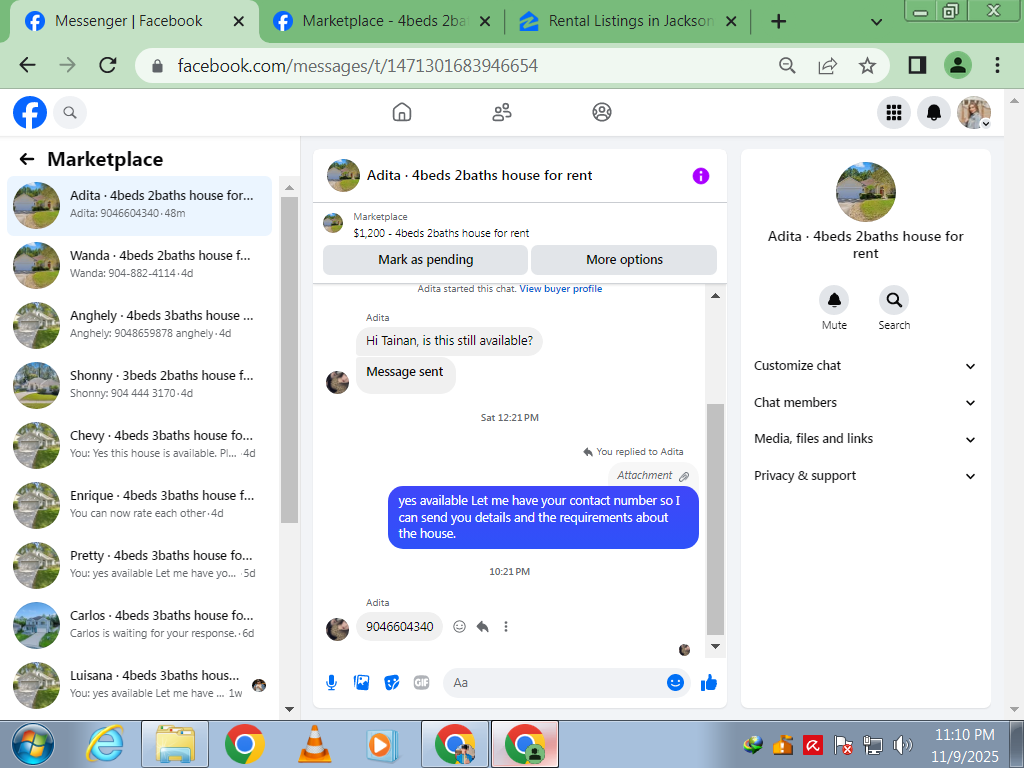The width and height of the screenshot is (1024, 768).
Task: Open the Attachment reply reference
Action: click(x=653, y=475)
